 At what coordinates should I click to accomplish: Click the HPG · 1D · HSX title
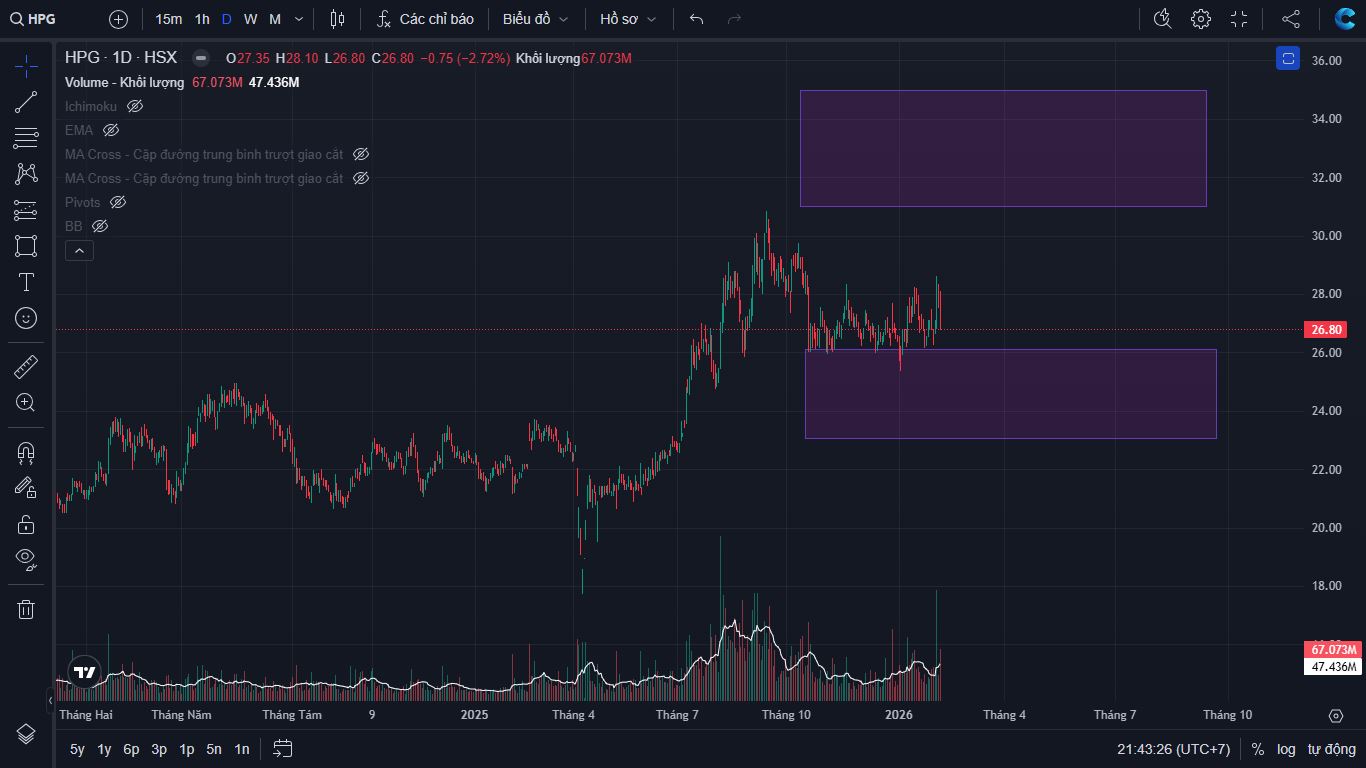(121, 58)
